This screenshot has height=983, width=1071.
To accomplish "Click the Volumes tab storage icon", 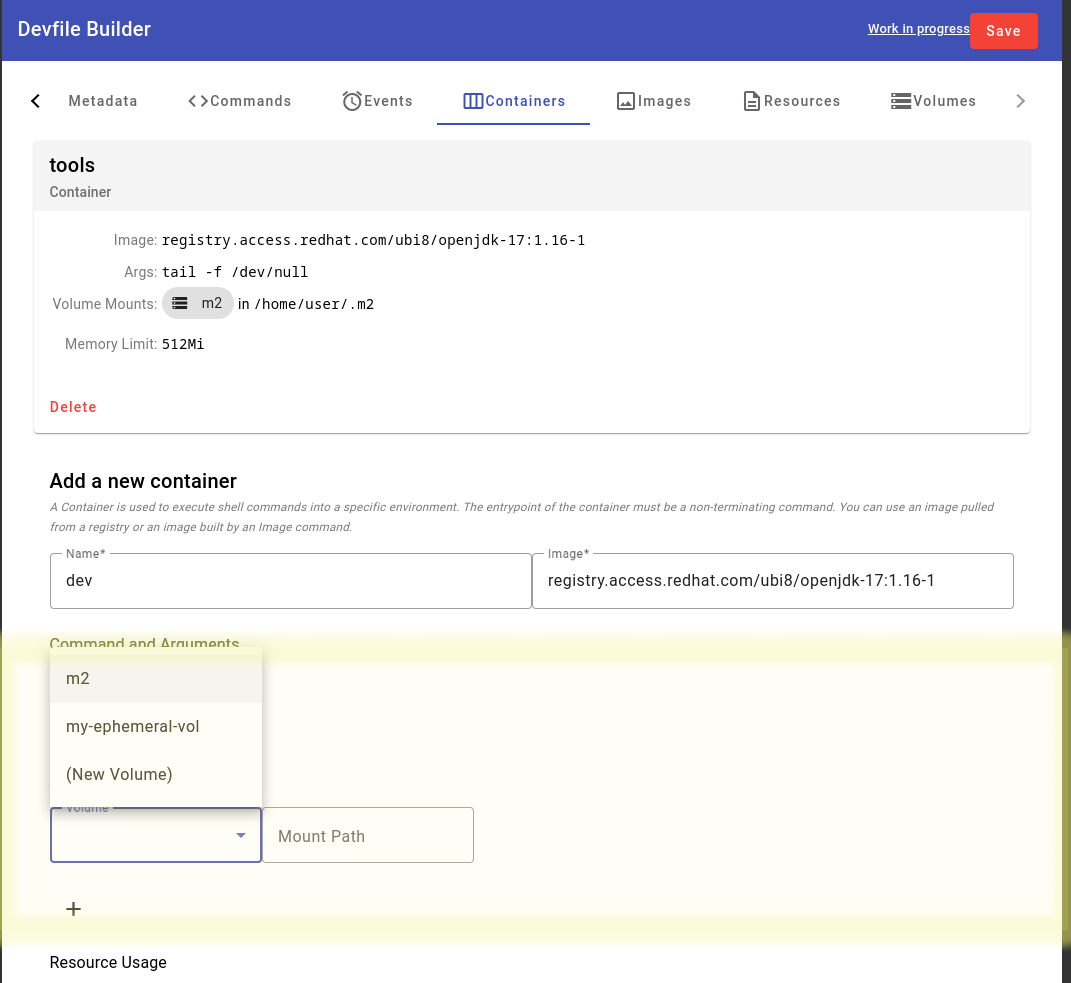I will pos(900,101).
